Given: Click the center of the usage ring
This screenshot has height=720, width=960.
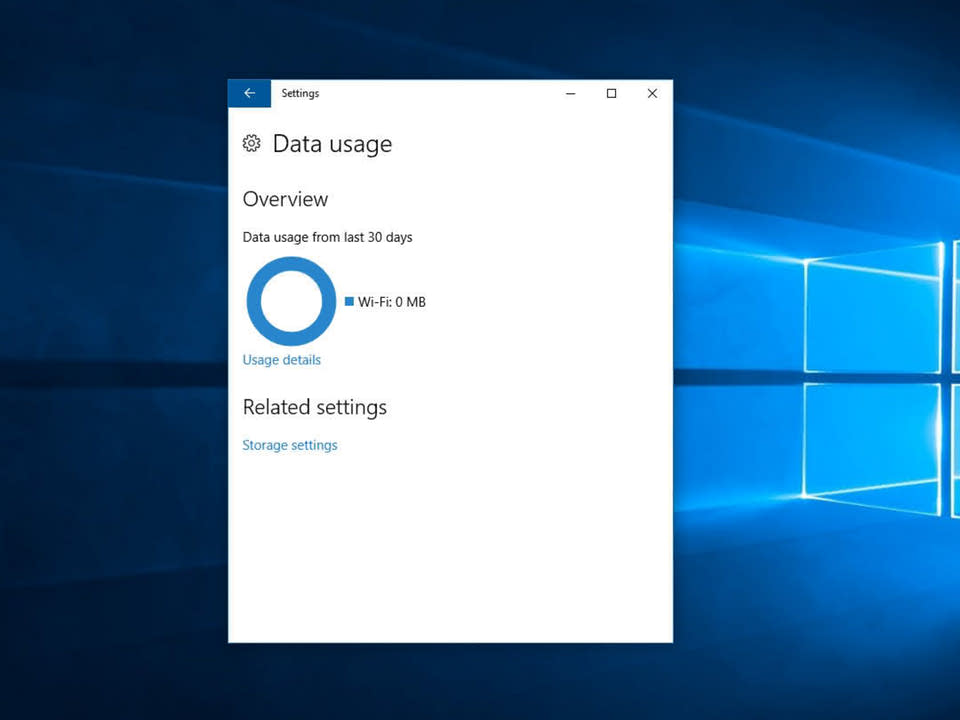Looking at the screenshot, I should click(x=290, y=301).
